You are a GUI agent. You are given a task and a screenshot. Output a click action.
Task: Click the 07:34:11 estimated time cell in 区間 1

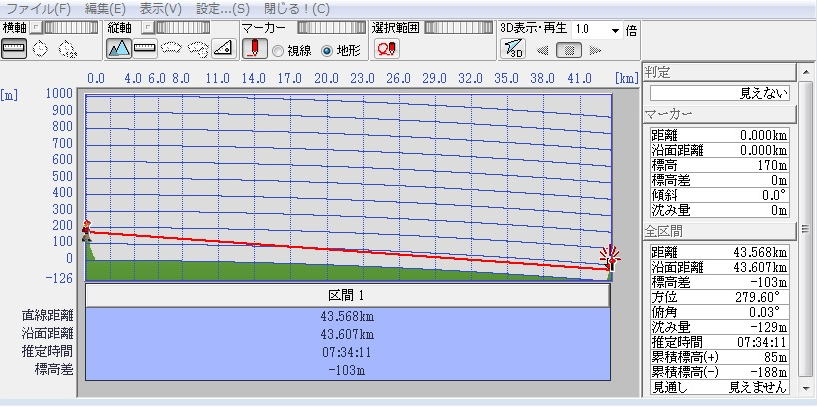coord(348,352)
